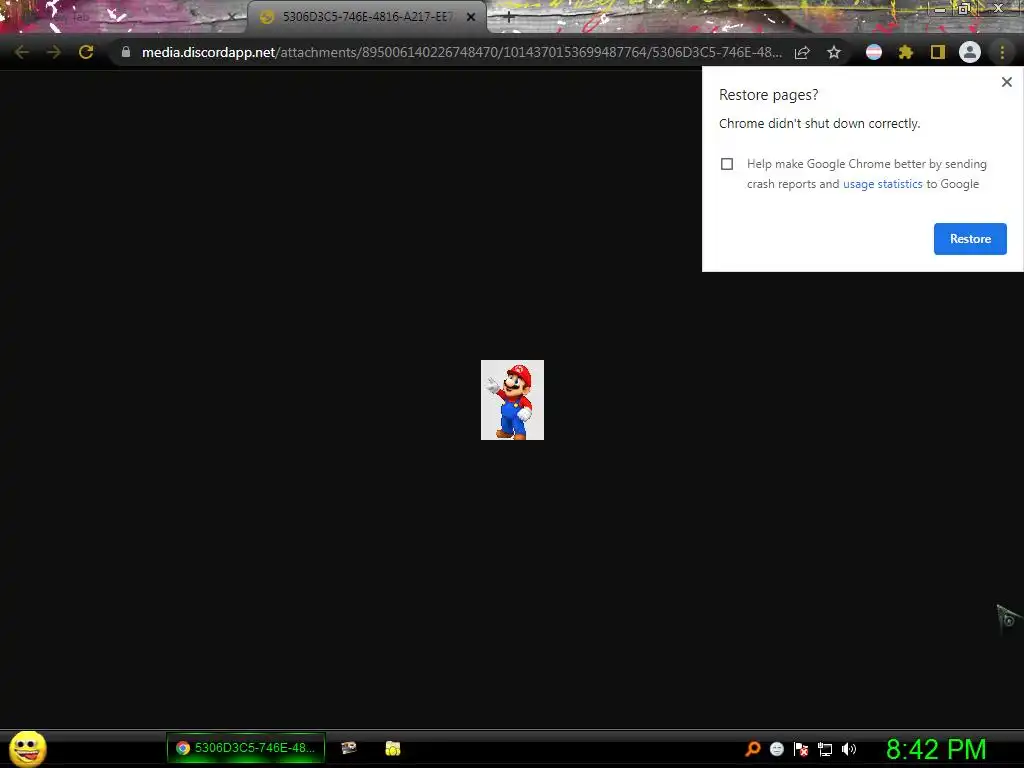Open the network tray icon
Image resolution: width=1024 pixels, height=768 pixels.
tap(825, 750)
